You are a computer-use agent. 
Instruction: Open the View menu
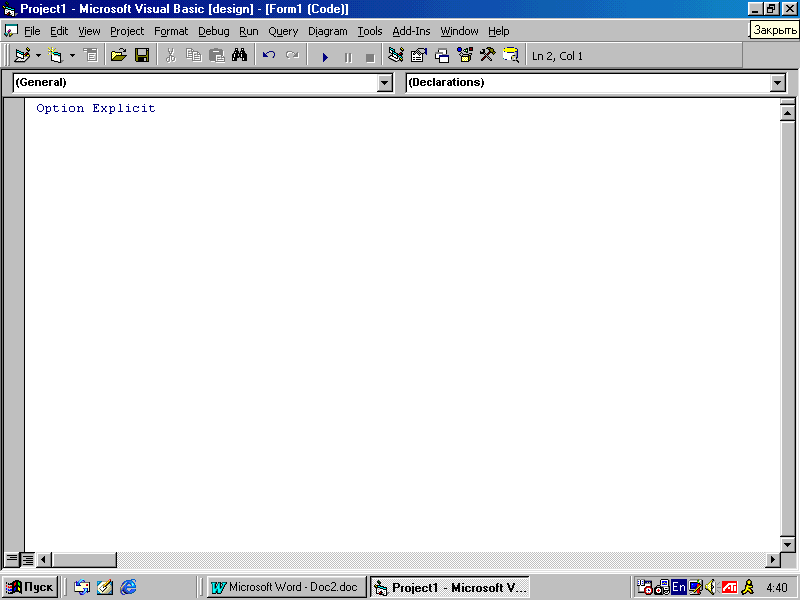click(x=89, y=31)
